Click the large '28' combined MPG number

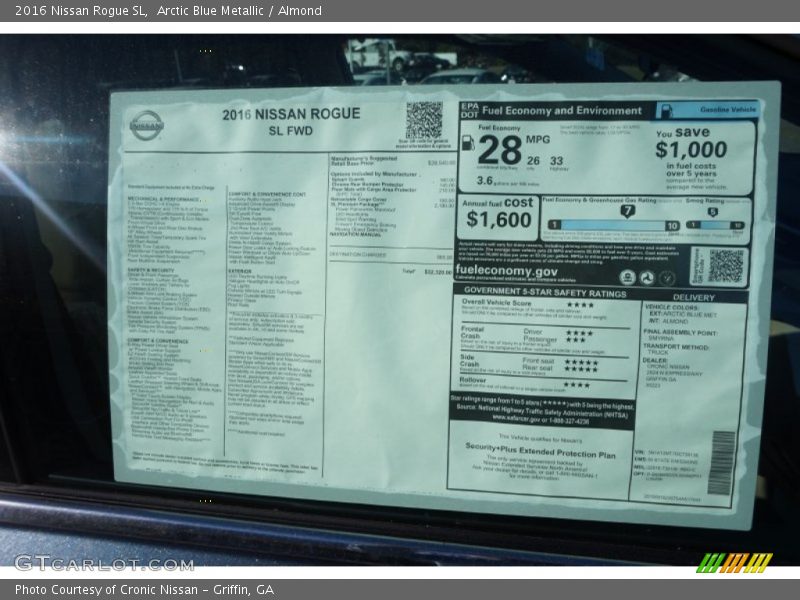click(500, 151)
